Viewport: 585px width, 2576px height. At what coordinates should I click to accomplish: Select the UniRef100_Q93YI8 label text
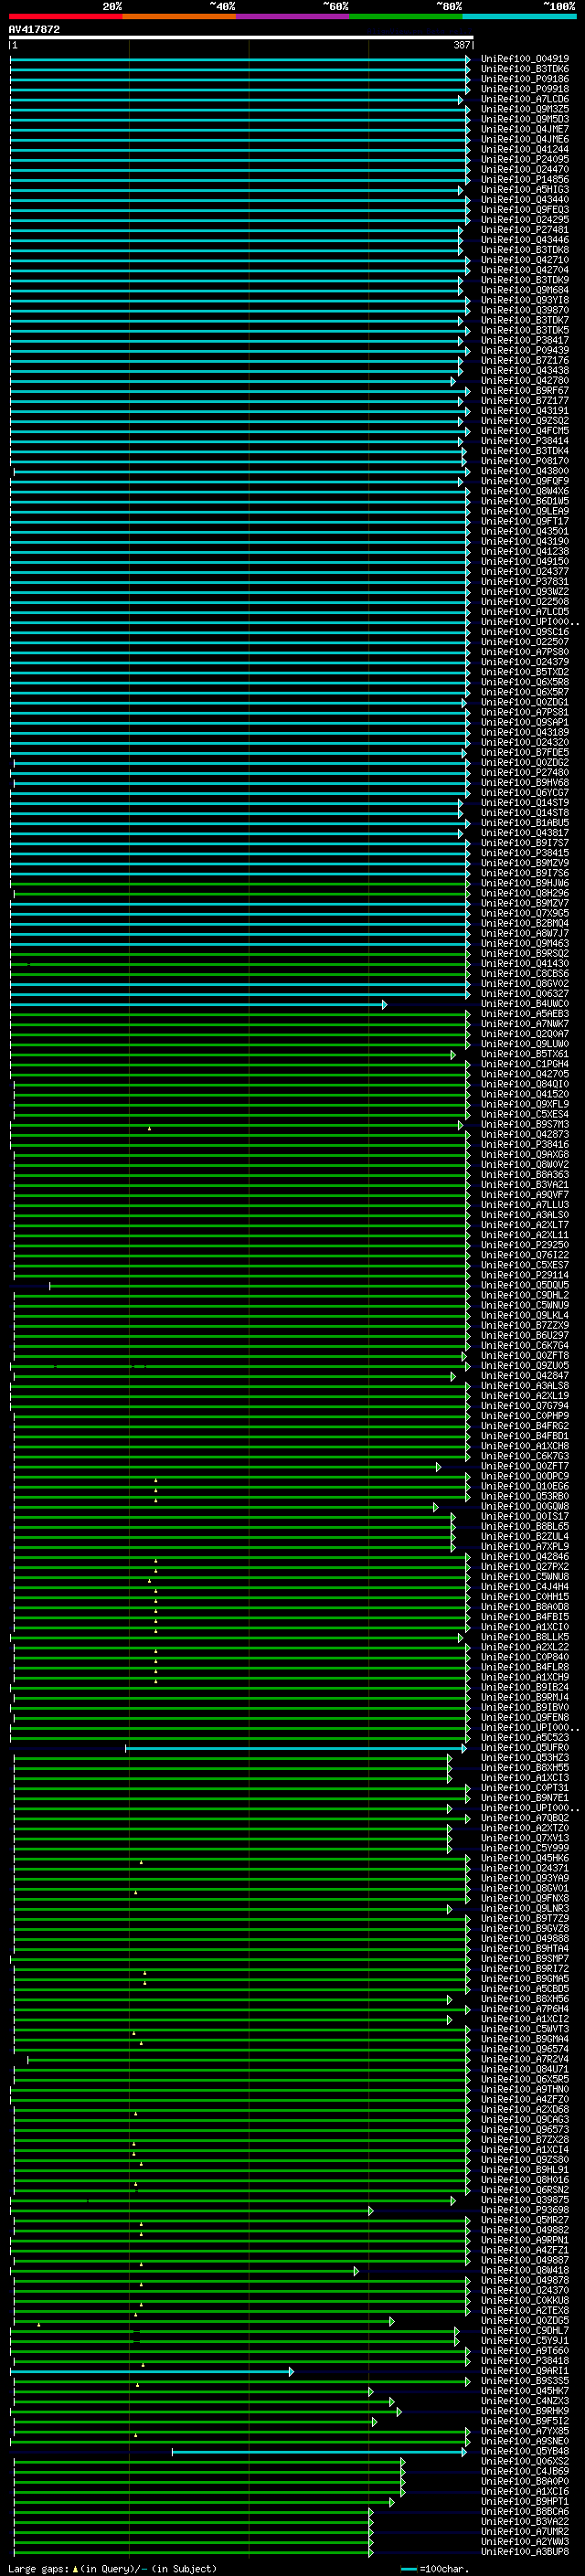point(524,300)
